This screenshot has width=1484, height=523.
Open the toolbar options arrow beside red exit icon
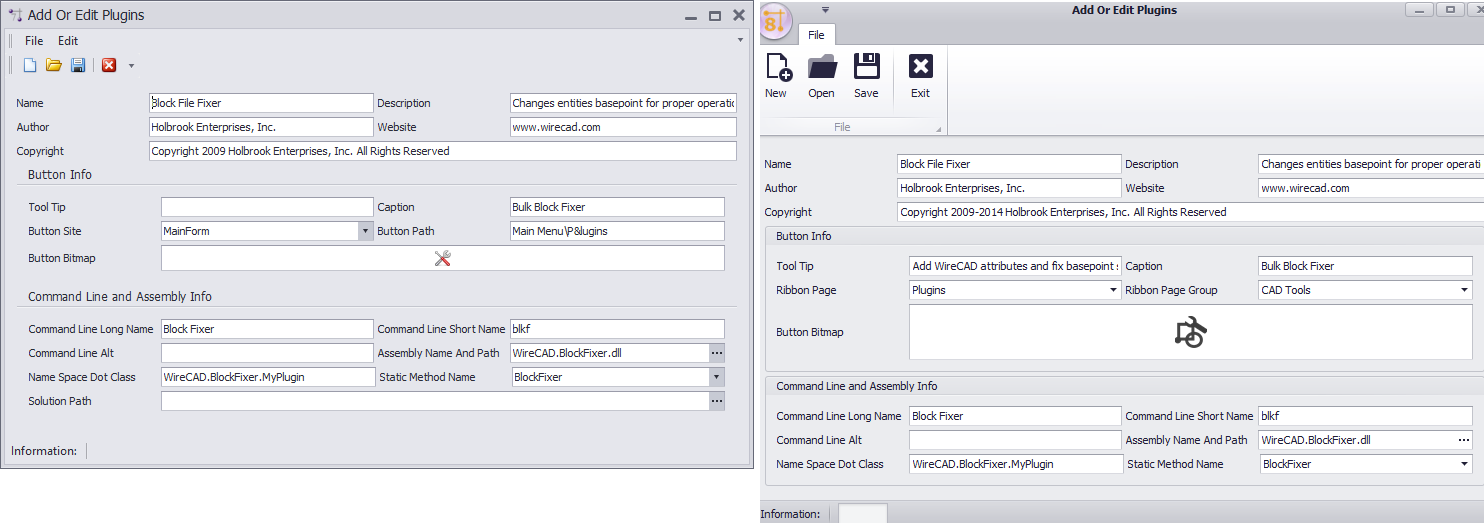point(131,66)
